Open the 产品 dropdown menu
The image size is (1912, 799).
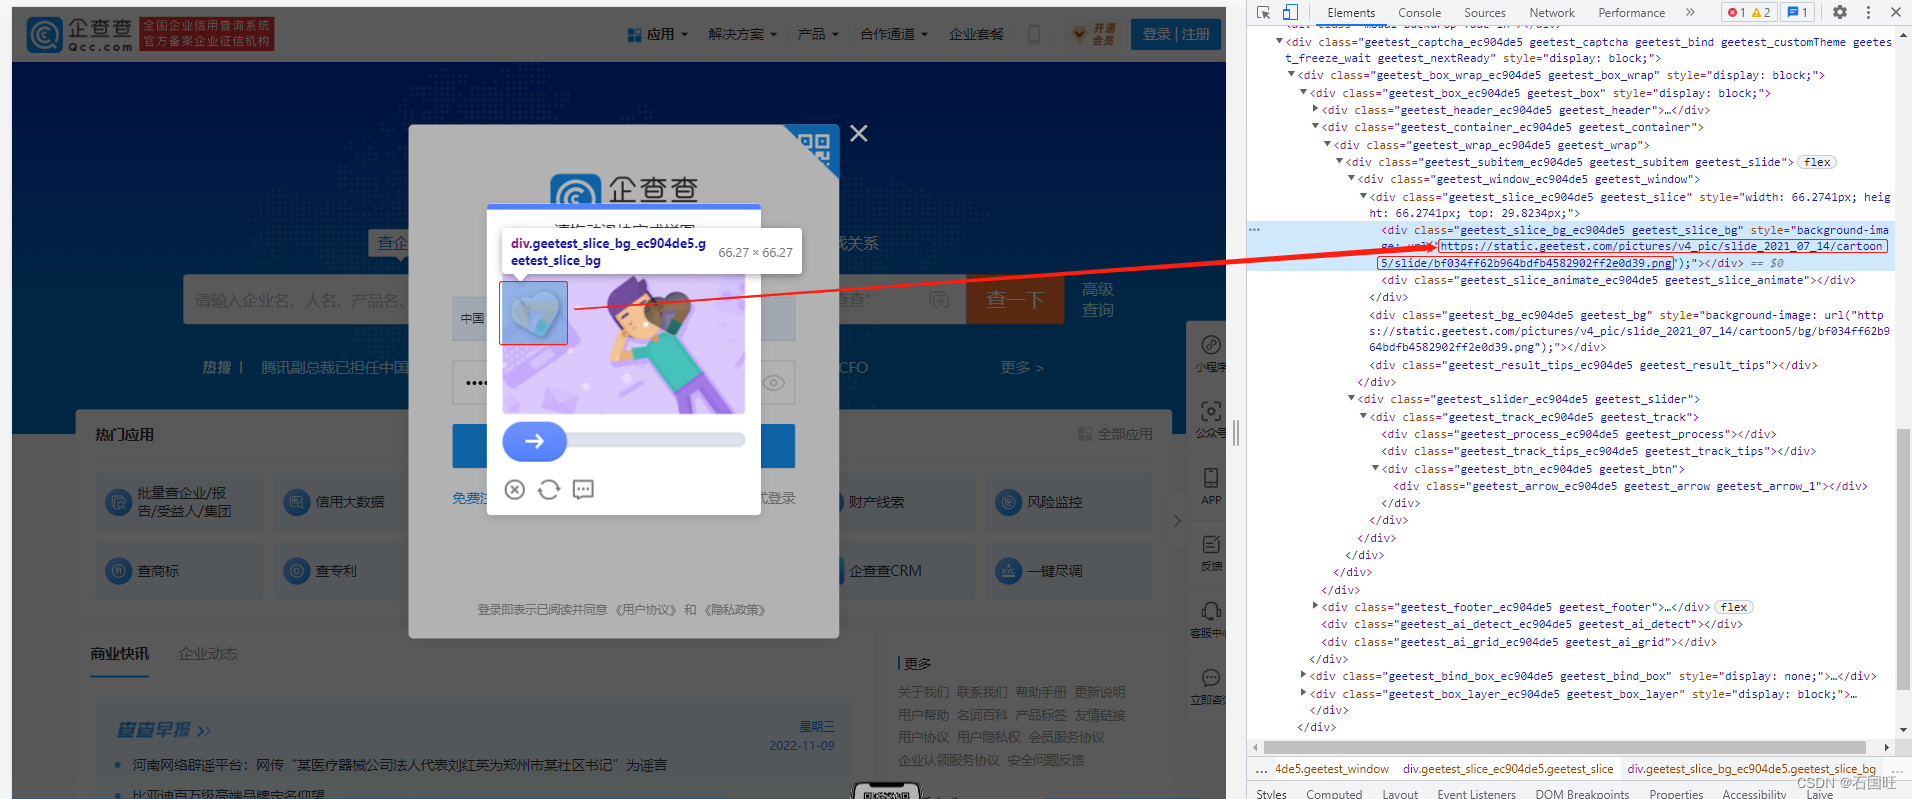(818, 34)
